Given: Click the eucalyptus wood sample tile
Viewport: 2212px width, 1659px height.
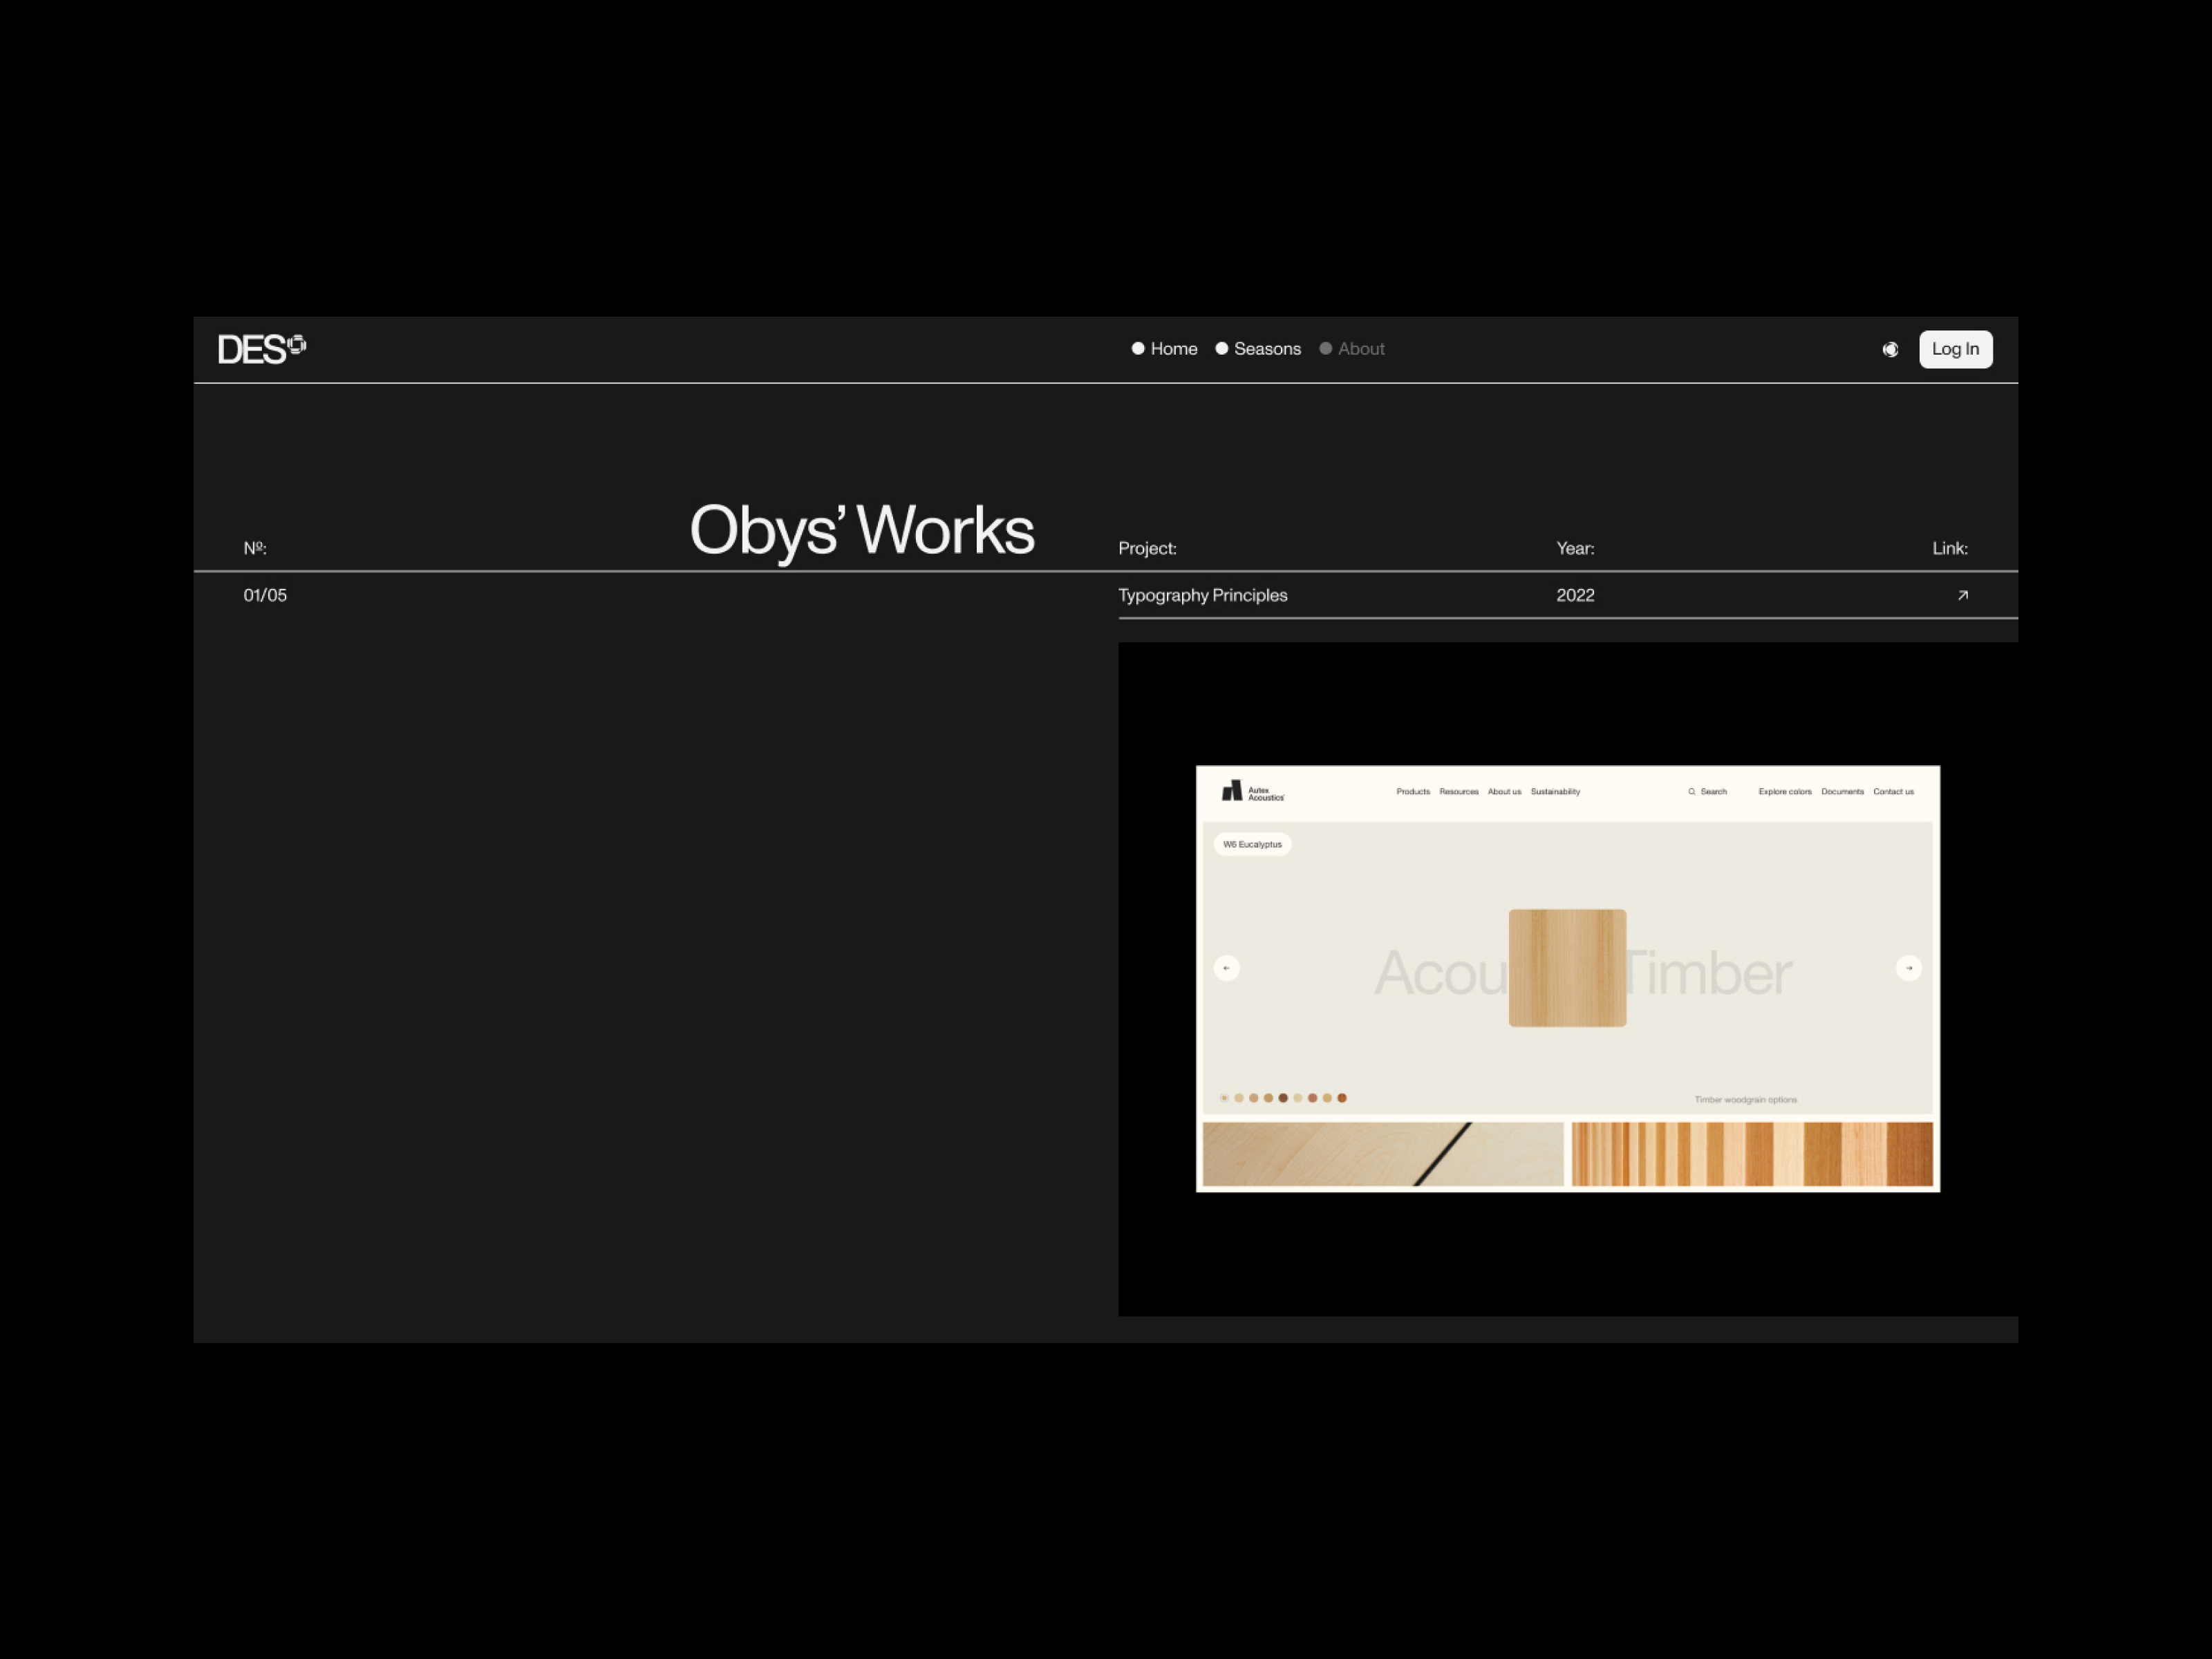Looking at the screenshot, I should pos(1567,968).
